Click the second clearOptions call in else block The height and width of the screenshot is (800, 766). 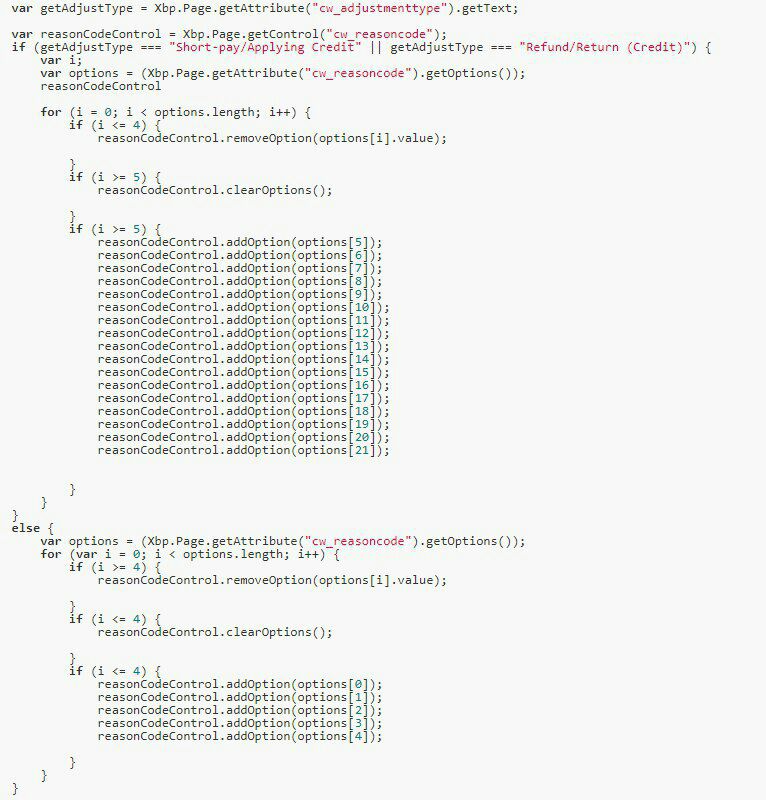coord(215,632)
